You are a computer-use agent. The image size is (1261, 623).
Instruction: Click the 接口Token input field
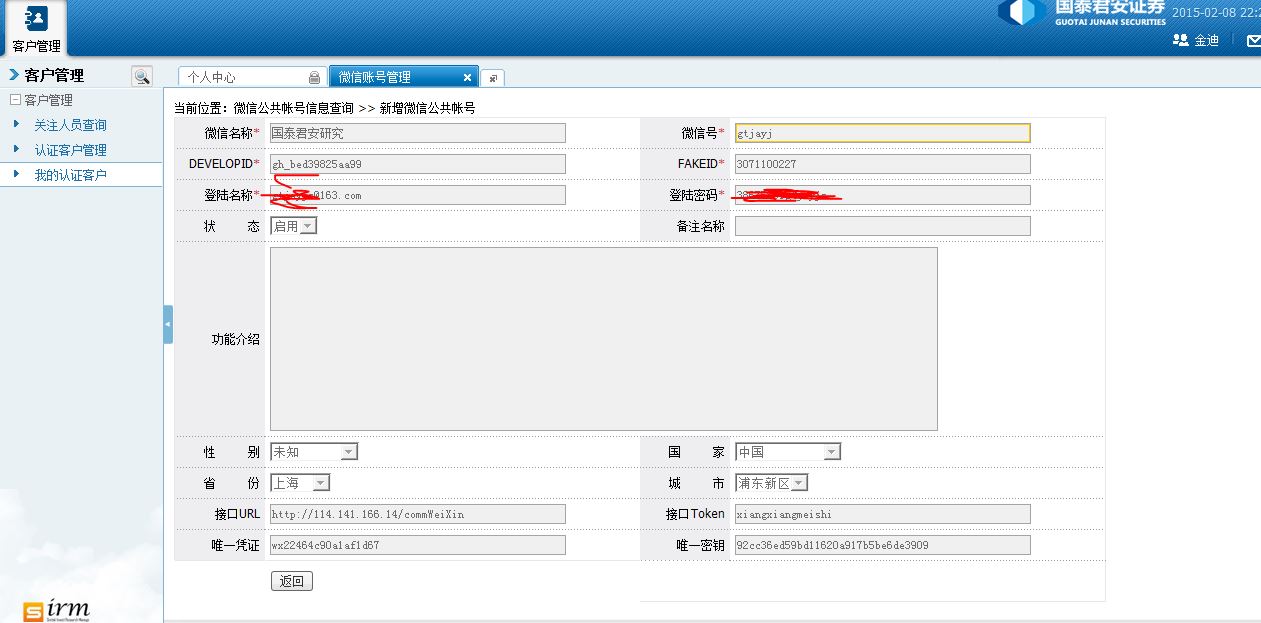coord(882,514)
